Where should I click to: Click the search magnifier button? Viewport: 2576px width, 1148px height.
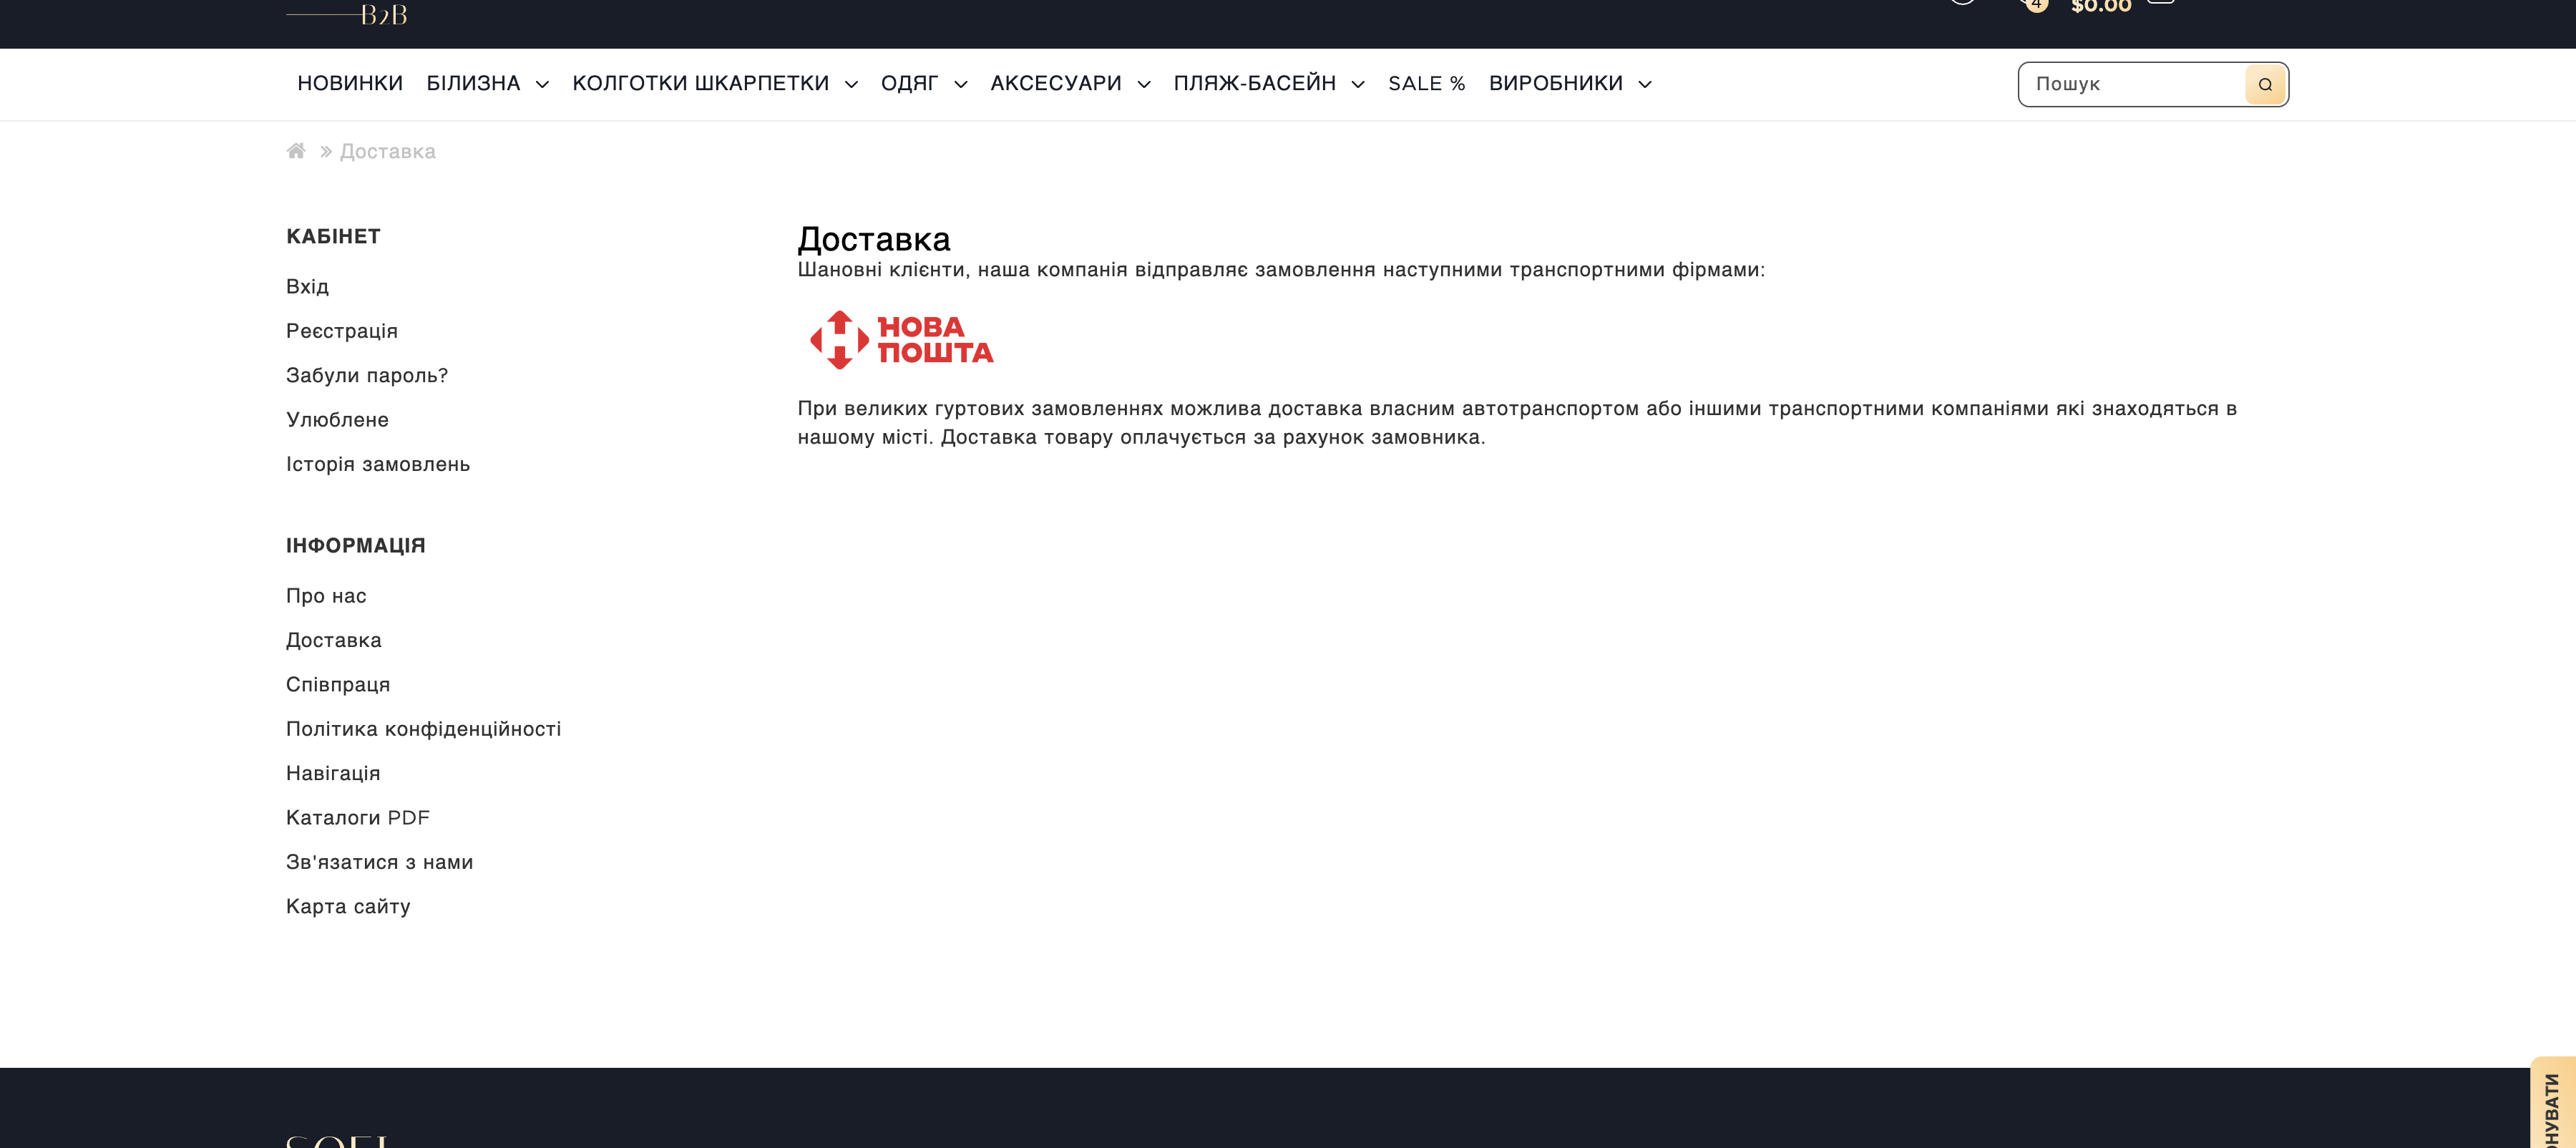point(2264,84)
